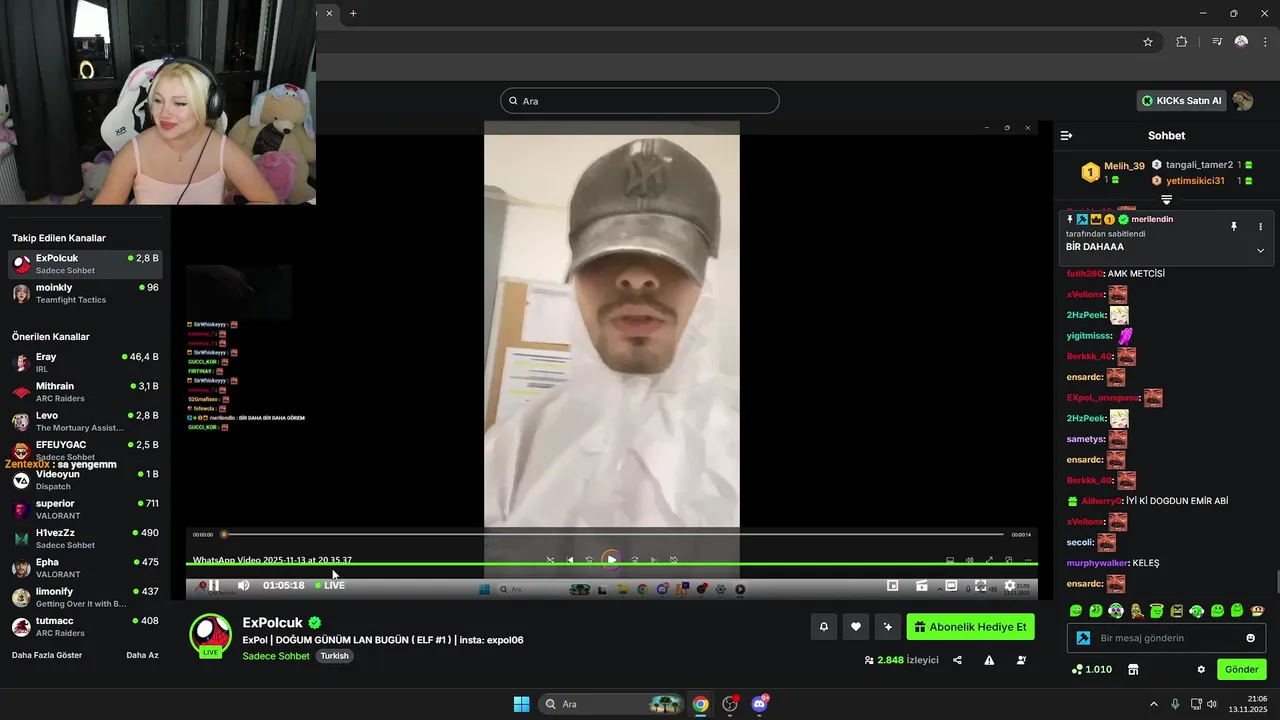Open limonify channel in sidebar
Image resolution: width=1280 pixels, height=720 pixels.
(85, 597)
